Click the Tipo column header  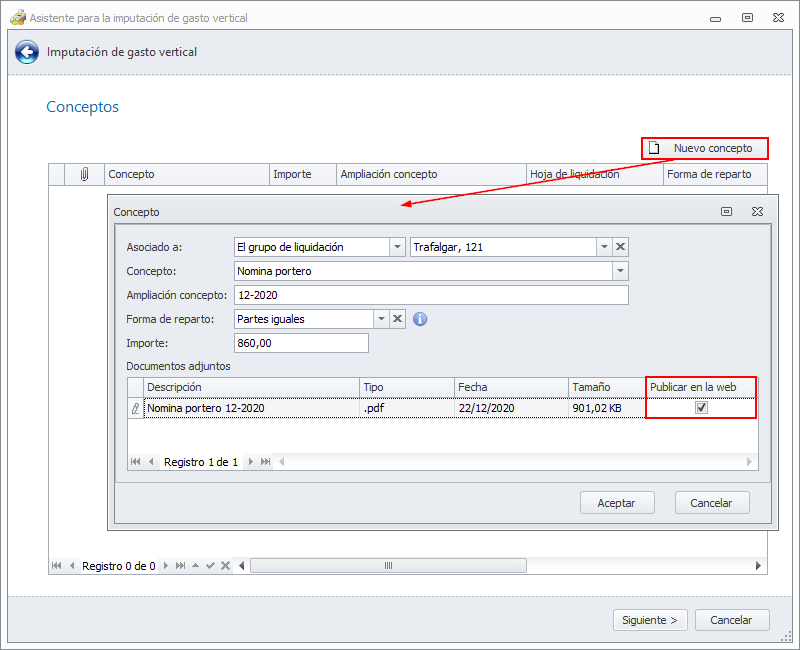click(407, 387)
